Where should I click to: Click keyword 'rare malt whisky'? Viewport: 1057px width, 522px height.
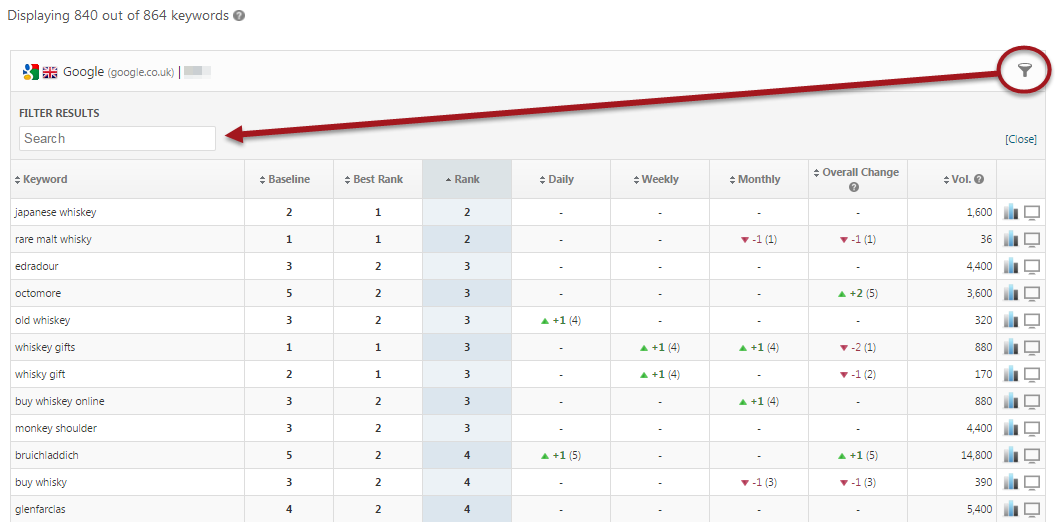click(53, 239)
